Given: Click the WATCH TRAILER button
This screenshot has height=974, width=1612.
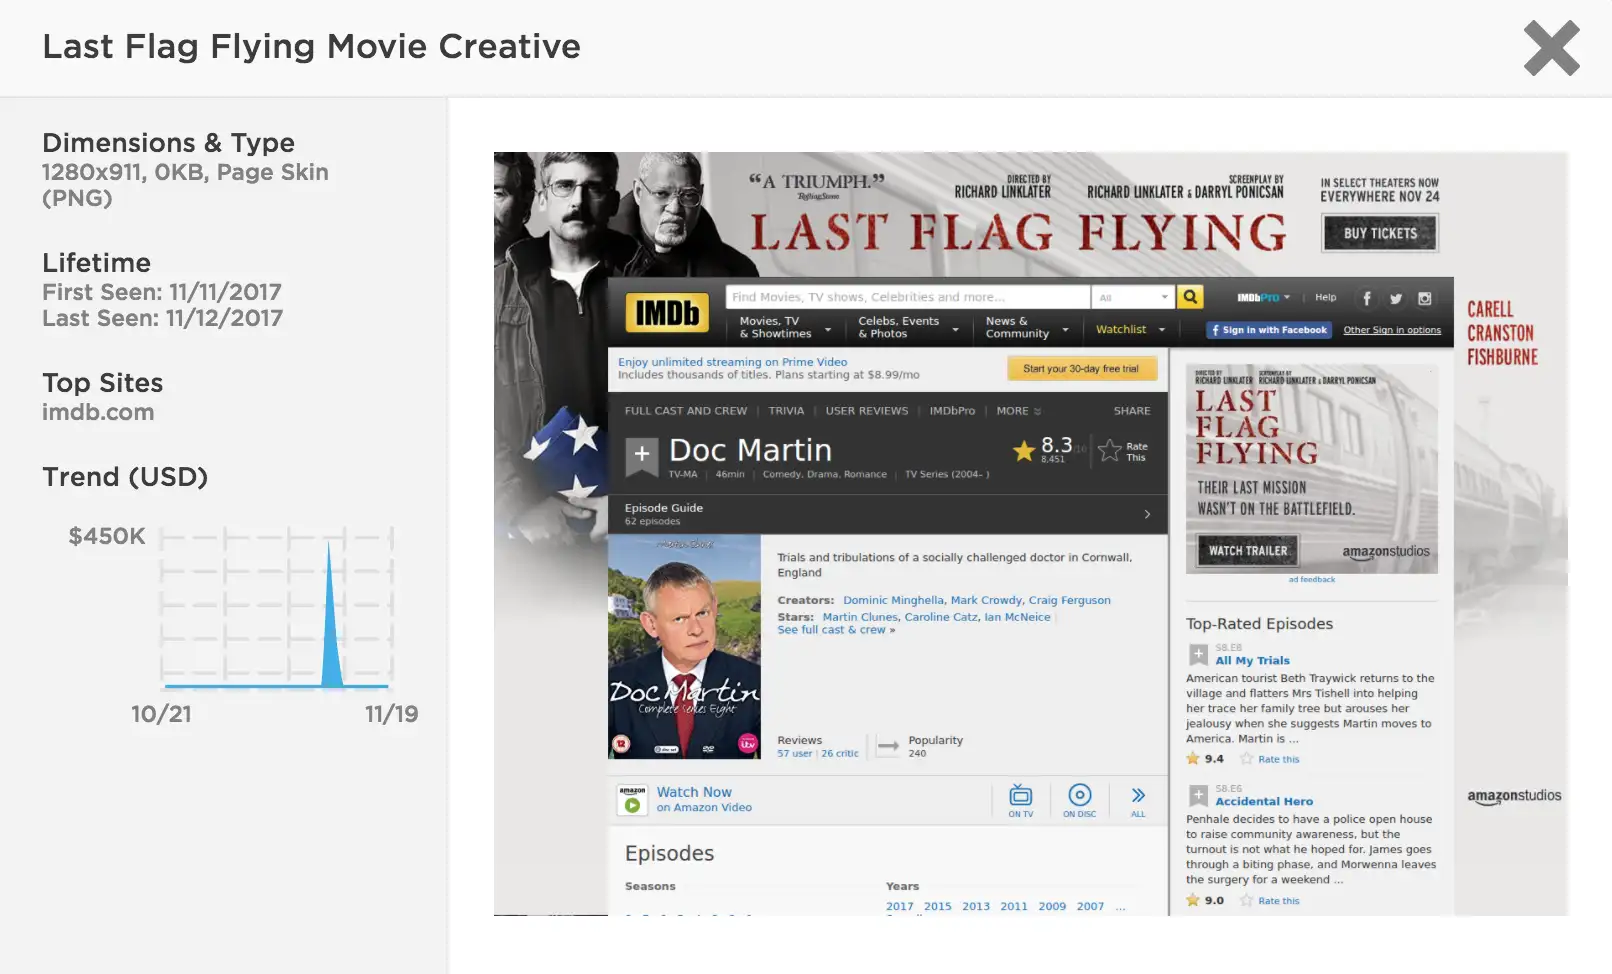Looking at the screenshot, I should [1247, 550].
